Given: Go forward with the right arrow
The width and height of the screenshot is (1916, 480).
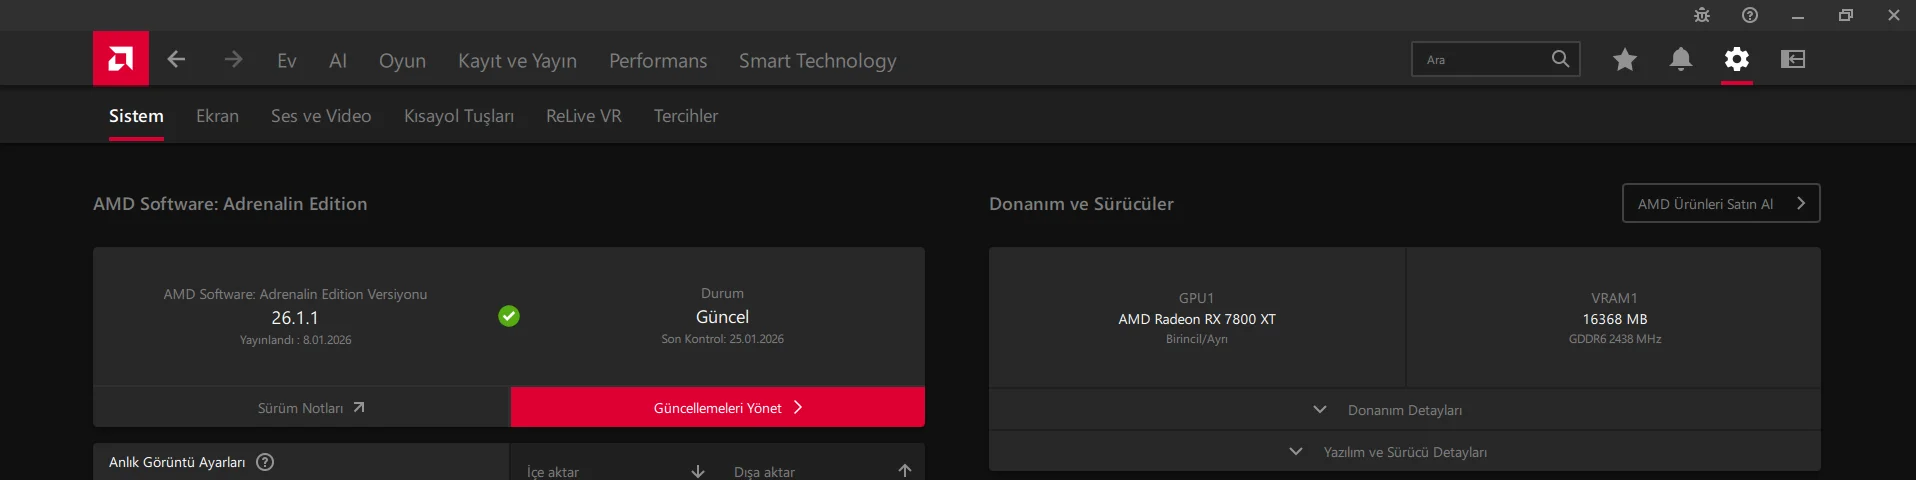Looking at the screenshot, I should [x=233, y=60].
